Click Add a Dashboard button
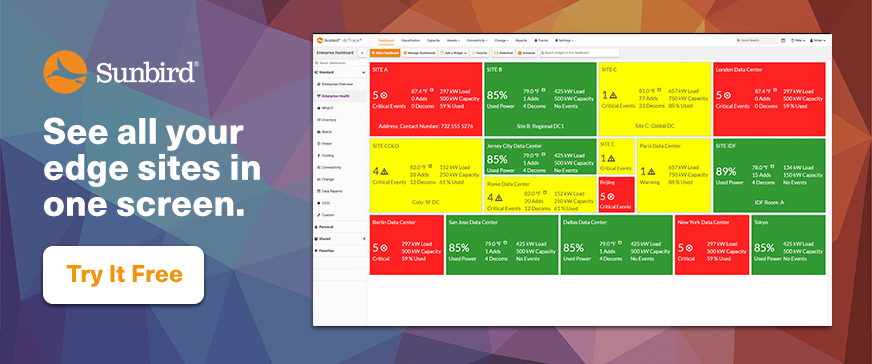The image size is (872, 364). [x=385, y=53]
